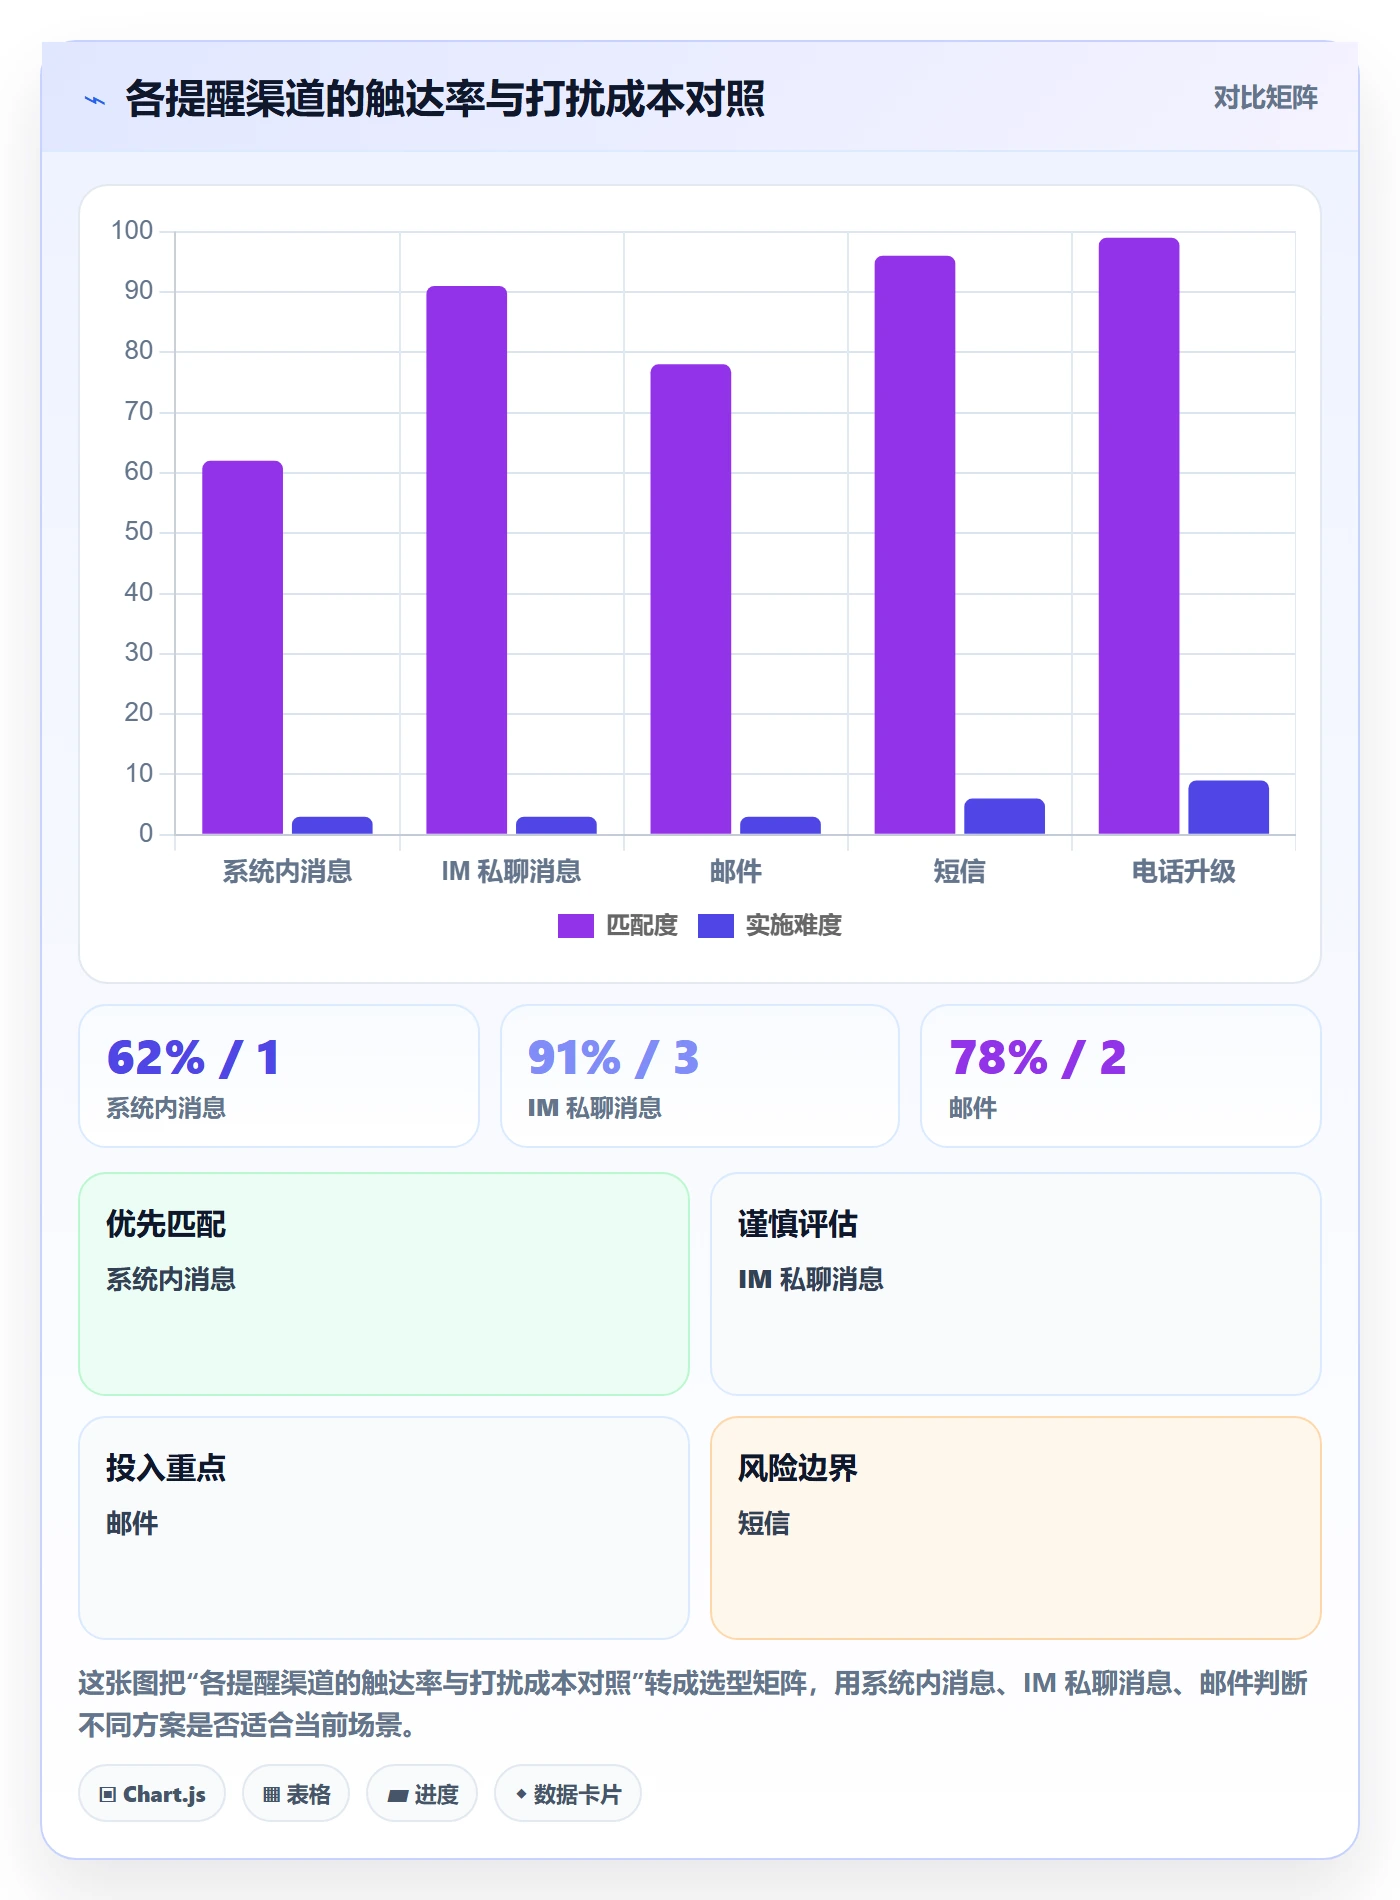Click the blue 实施难度 bar for IM 私聊消息
This screenshot has height=1900, width=1400.
tap(556, 825)
